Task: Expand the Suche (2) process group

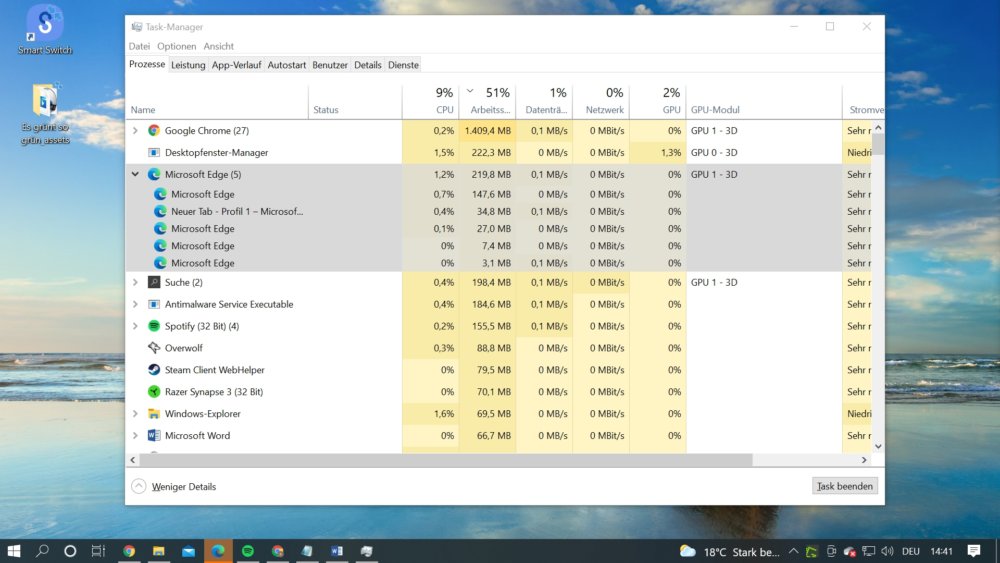Action: click(135, 282)
